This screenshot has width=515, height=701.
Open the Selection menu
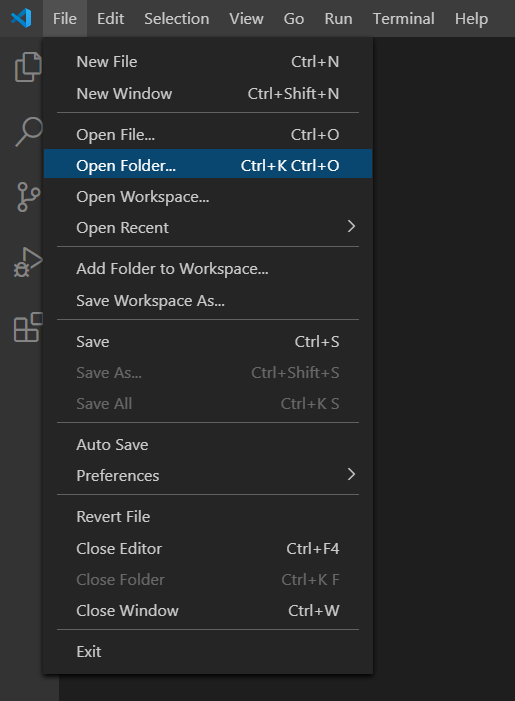(177, 19)
